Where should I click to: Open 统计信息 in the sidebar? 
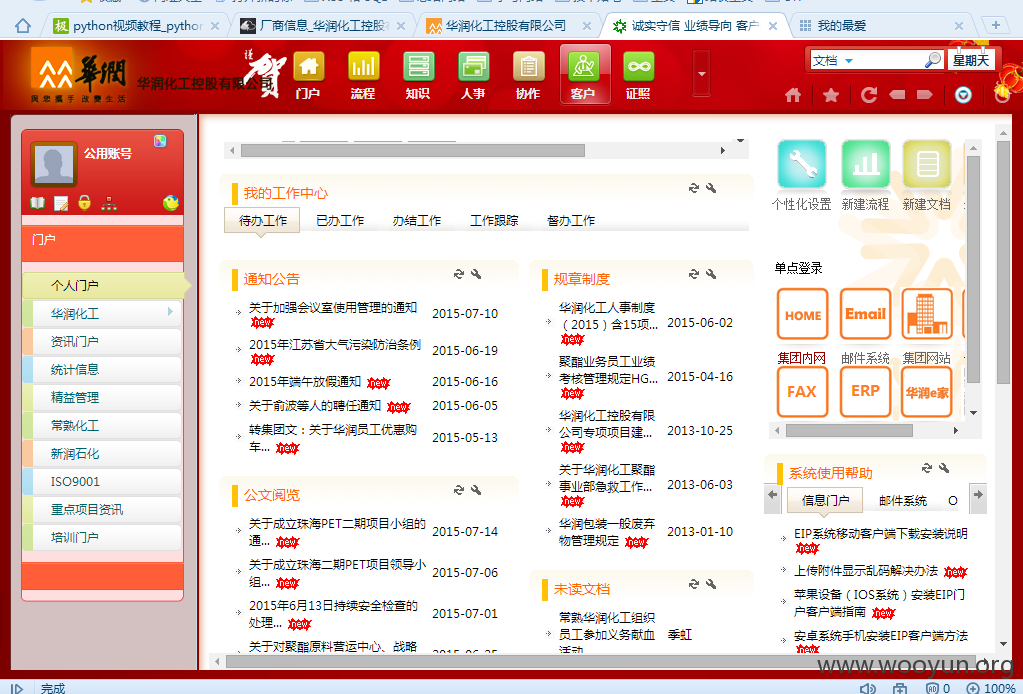click(102, 370)
